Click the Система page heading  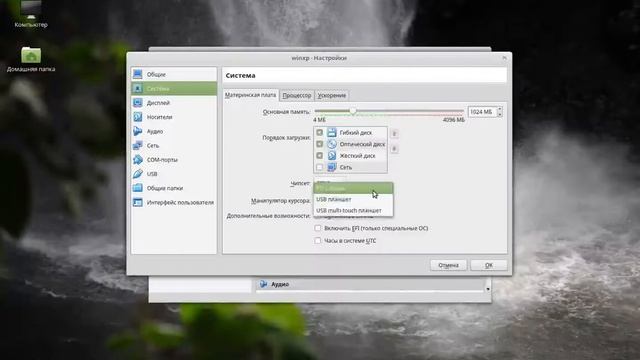tap(240, 76)
